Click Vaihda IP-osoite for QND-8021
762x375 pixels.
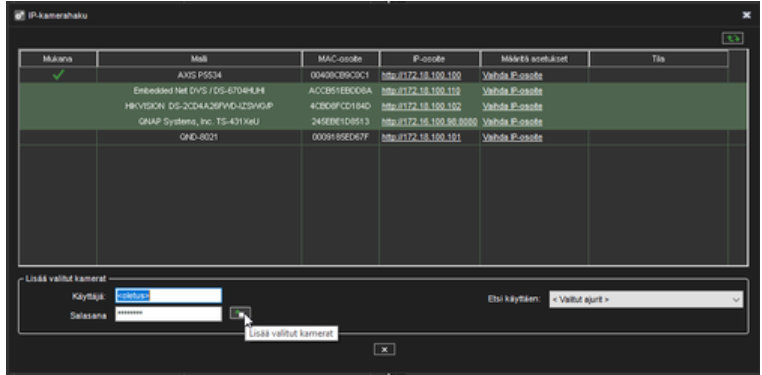tap(512, 137)
